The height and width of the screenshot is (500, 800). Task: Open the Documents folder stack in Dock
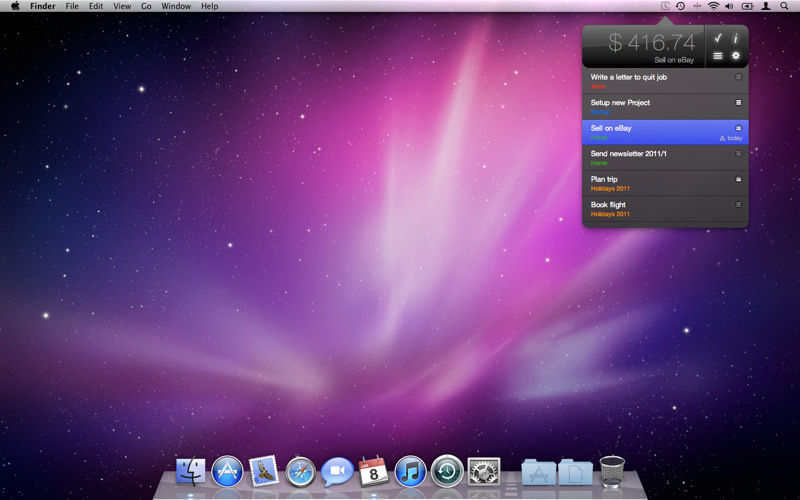click(x=576, y=472)
